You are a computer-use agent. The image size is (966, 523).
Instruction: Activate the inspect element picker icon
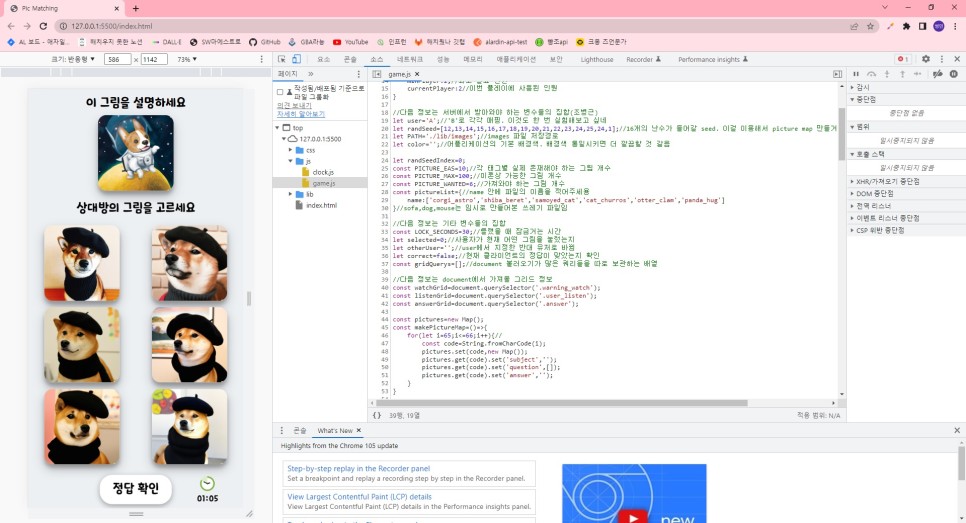[283, 59]
